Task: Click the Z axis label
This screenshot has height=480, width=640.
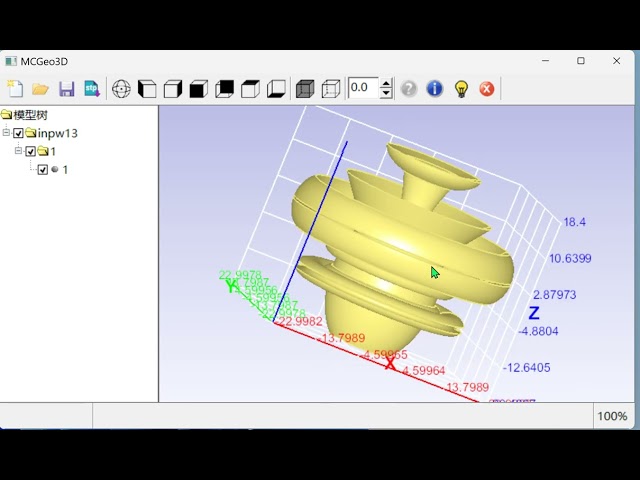Action: [x=534, y=313]
